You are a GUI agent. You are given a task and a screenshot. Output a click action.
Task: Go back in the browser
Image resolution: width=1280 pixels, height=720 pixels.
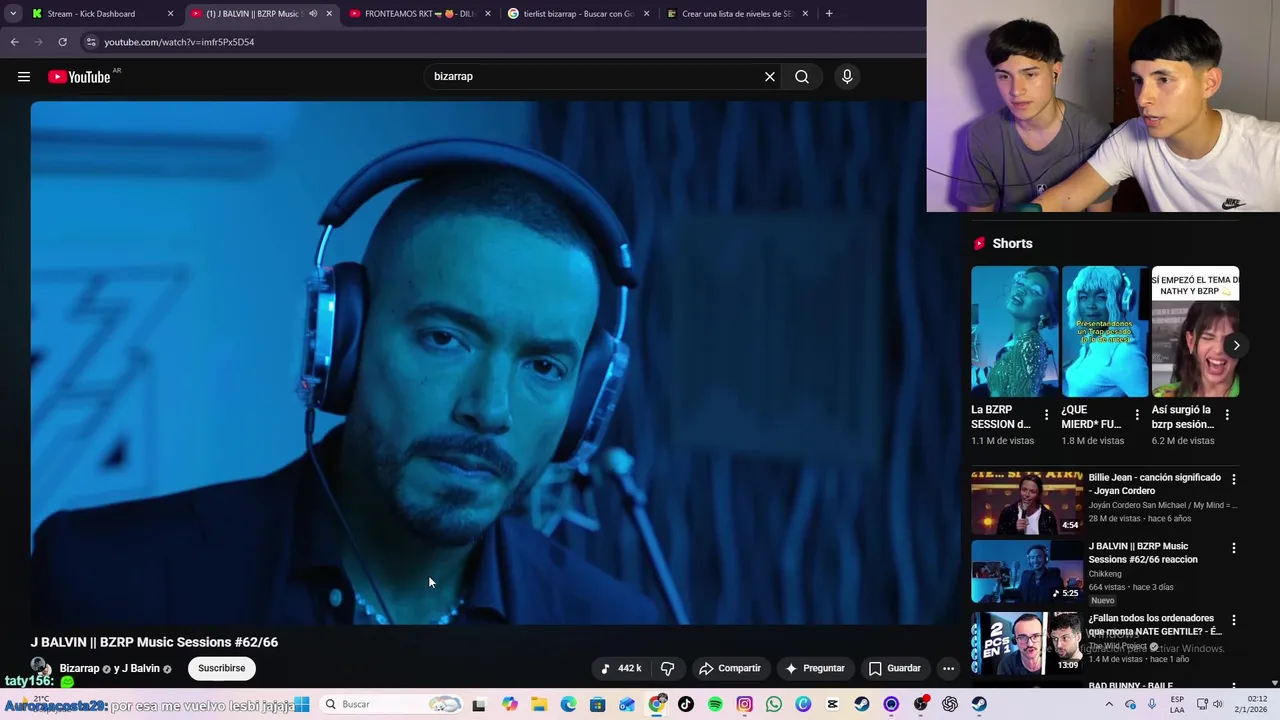14,42
